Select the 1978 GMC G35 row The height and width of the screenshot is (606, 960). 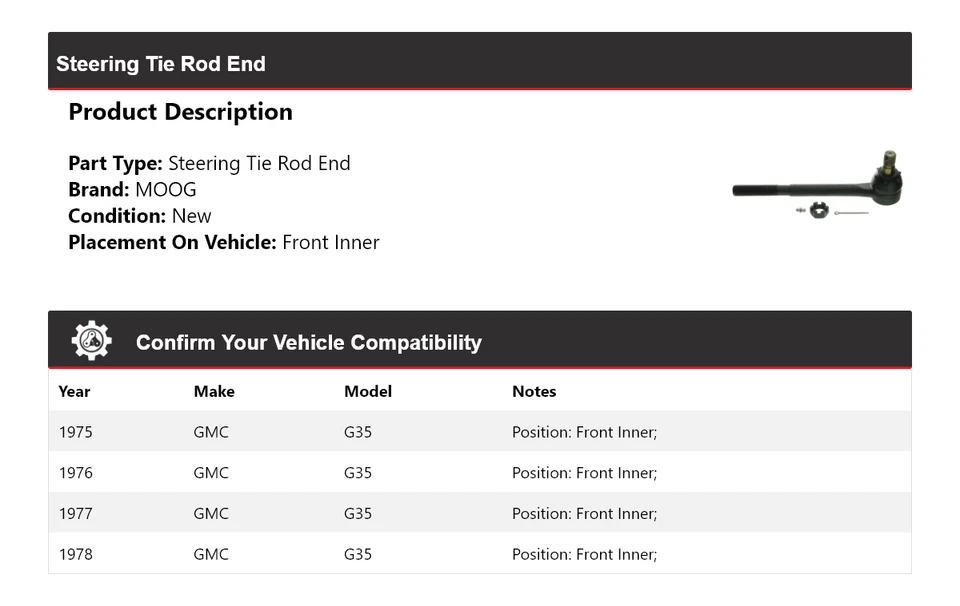(x=479, y=554)
